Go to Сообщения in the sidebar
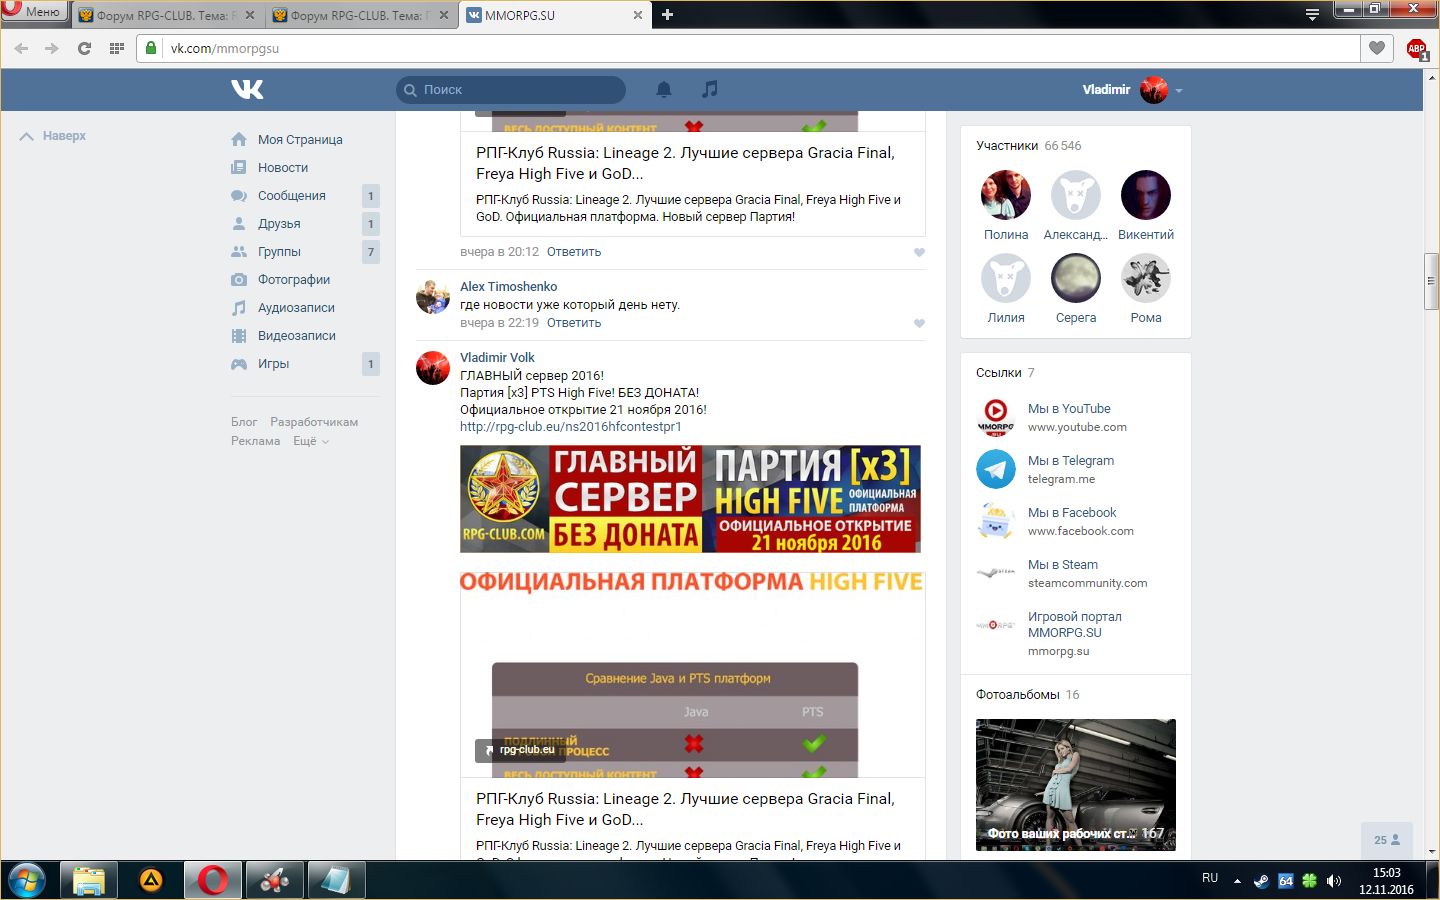Image resolution: width=1440 pixels, height=900 pixels. click(291, 196)
